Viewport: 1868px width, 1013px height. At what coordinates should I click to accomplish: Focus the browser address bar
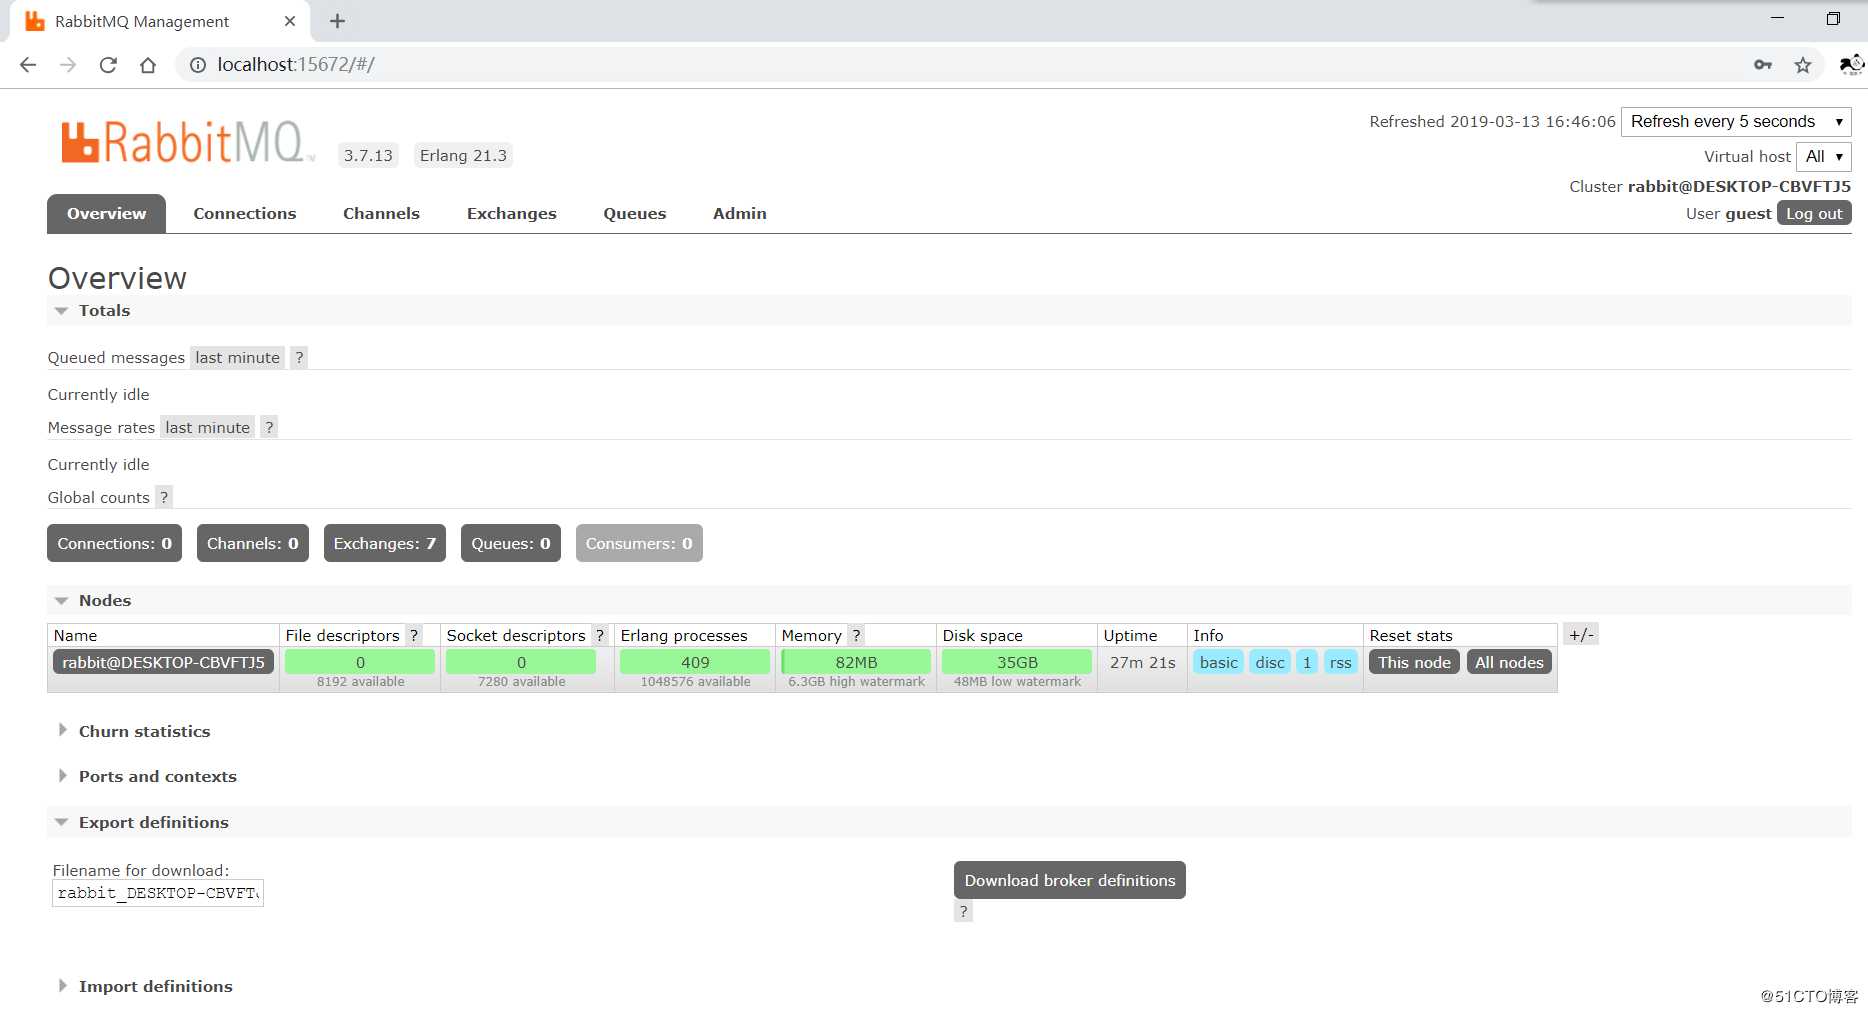pos(960,65)
